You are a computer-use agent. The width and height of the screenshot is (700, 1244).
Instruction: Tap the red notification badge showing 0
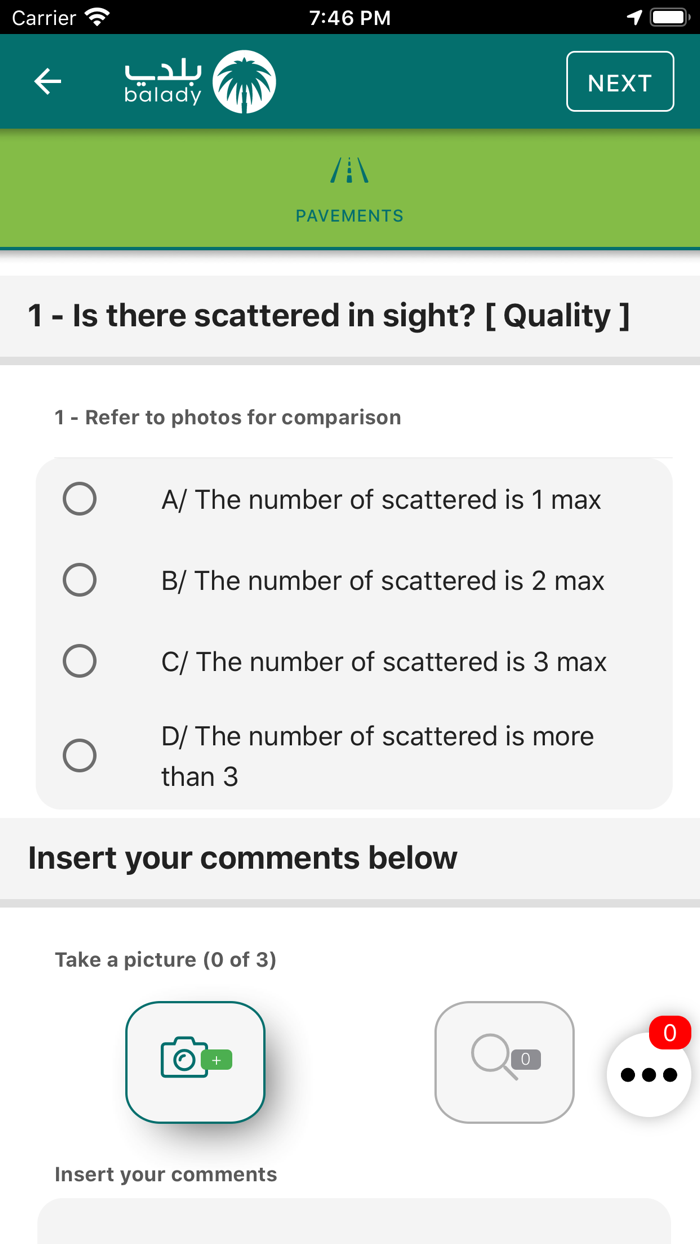tap(670, 1033)
